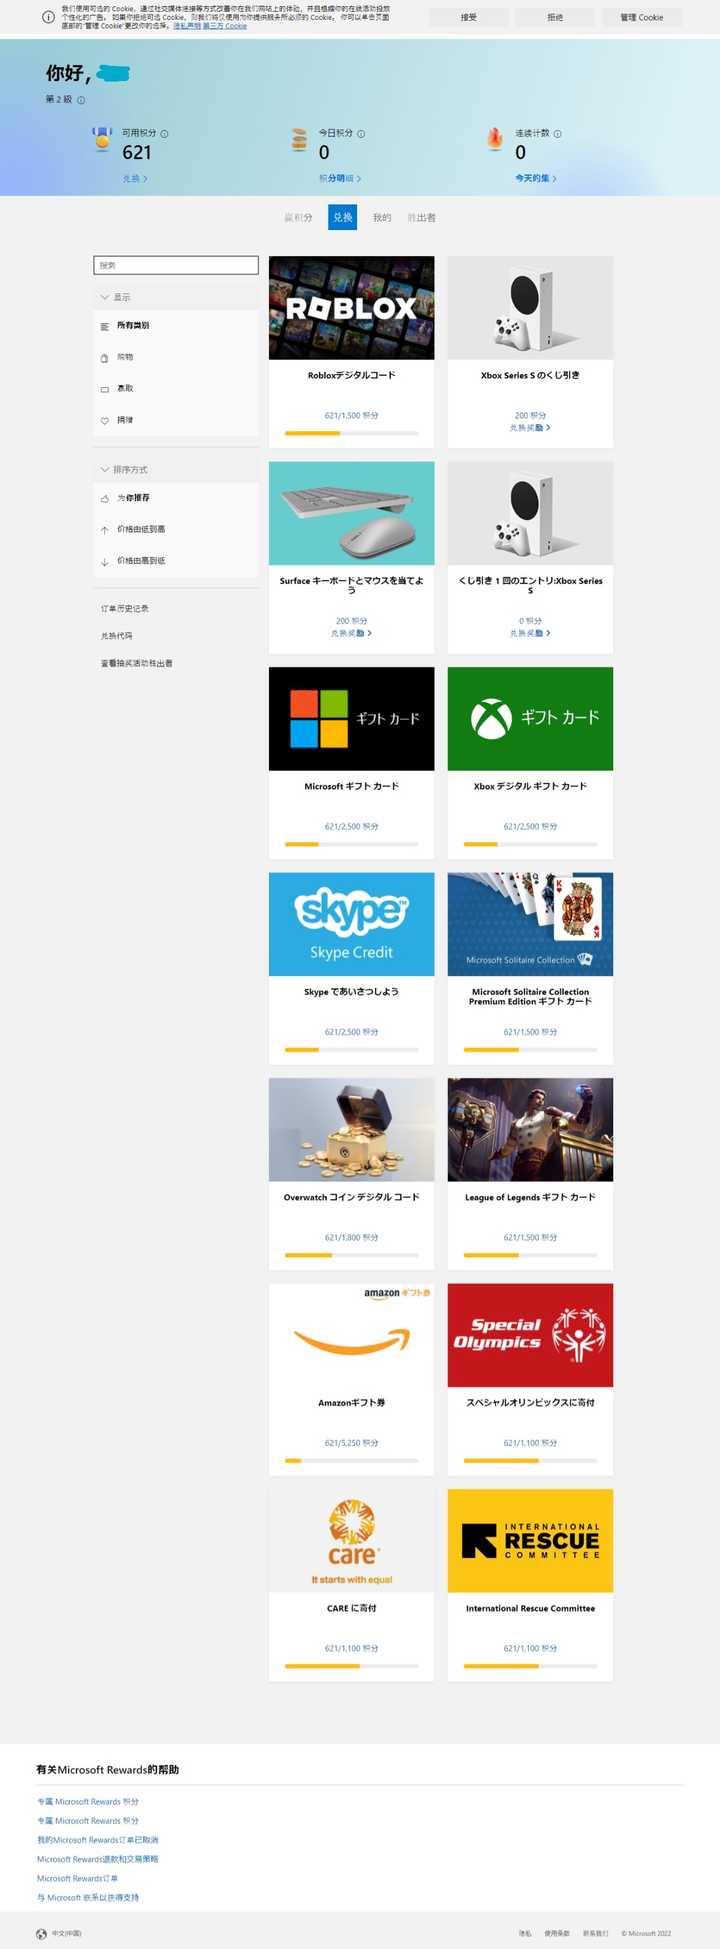
Task: Click the globe language icon in footer
Action: coord(41,1934)
